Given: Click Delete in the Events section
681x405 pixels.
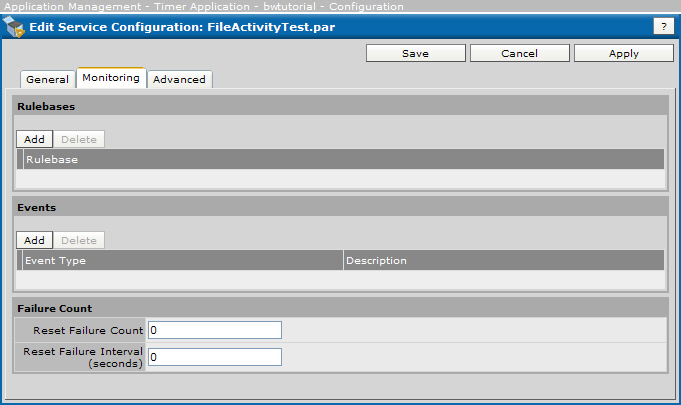Looking at the screenshot, I should tap(79, 240).
